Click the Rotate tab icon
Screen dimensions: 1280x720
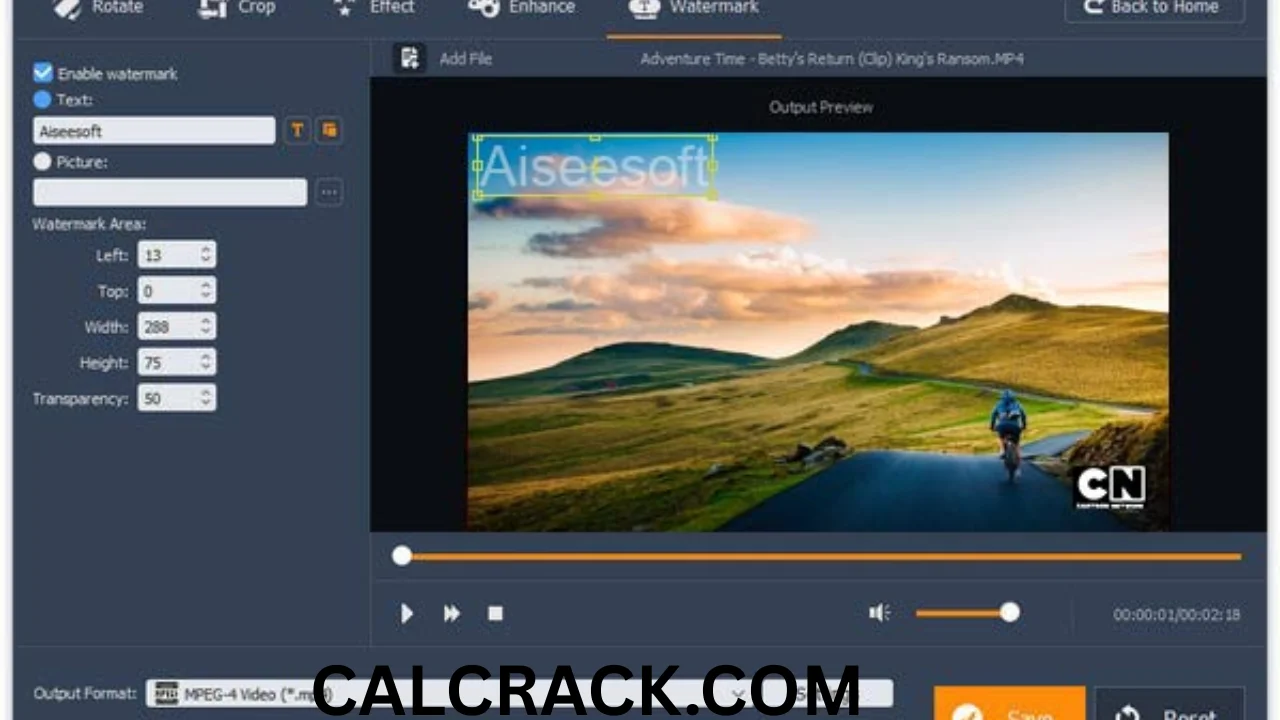(x=67, y=9)
